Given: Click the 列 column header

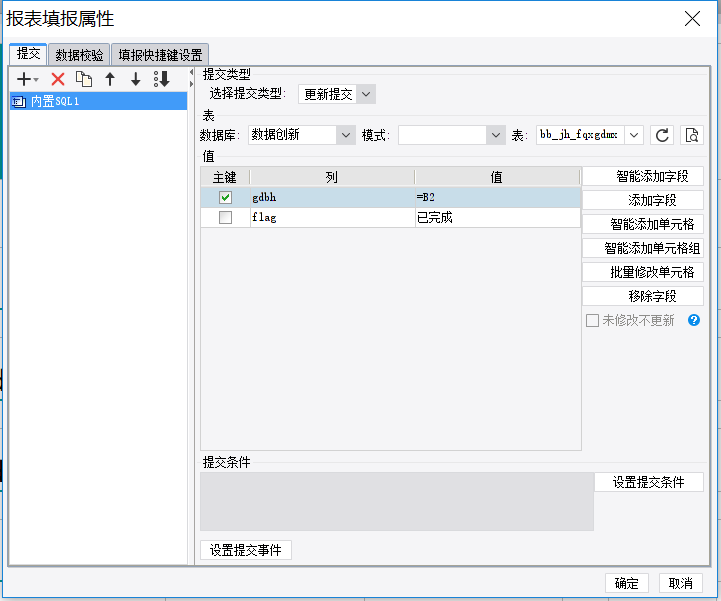Looking at the screenshot, I should coord(332,177).
